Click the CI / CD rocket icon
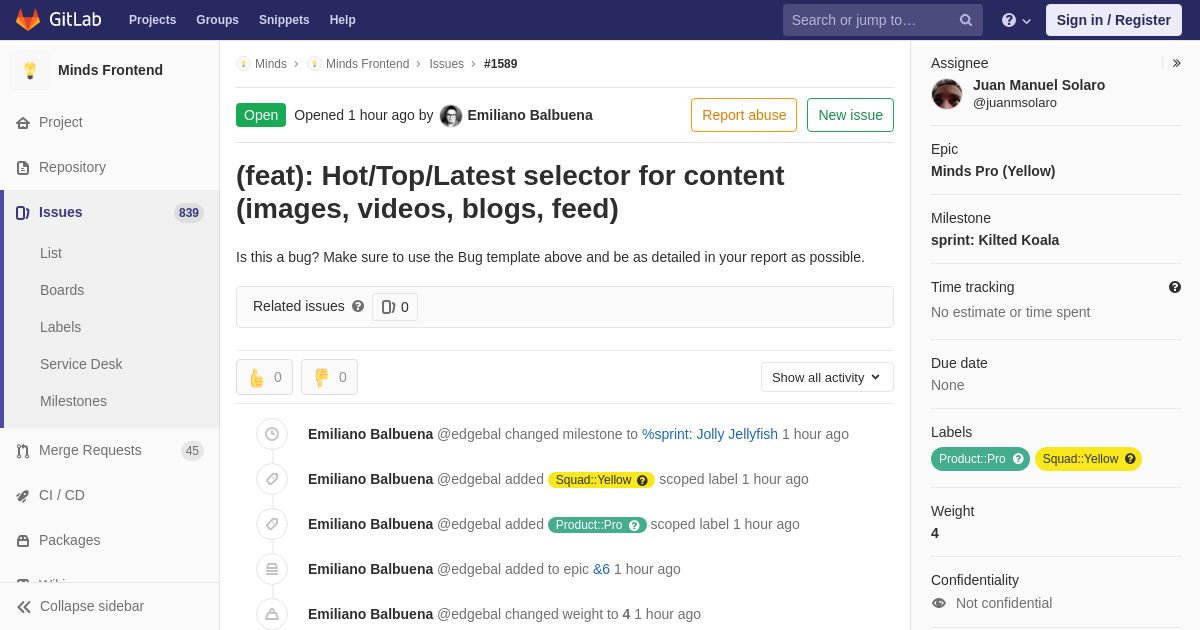 coord(23,495)
